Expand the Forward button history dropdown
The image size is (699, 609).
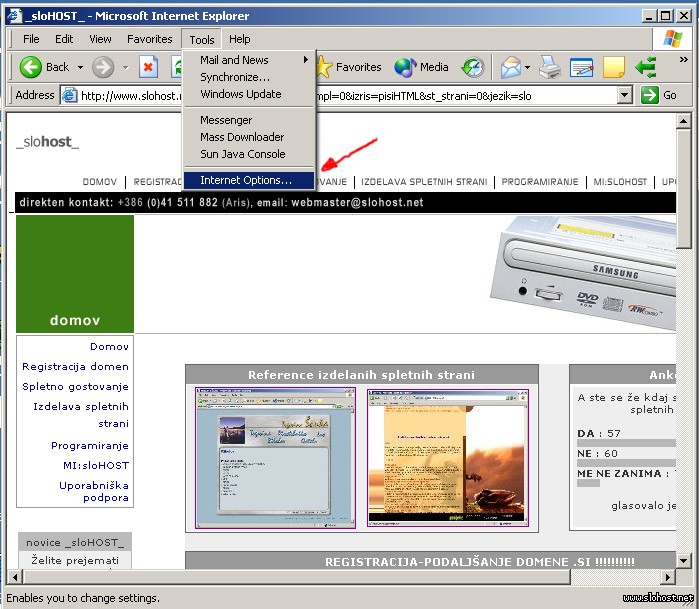(x=126, y=67)
